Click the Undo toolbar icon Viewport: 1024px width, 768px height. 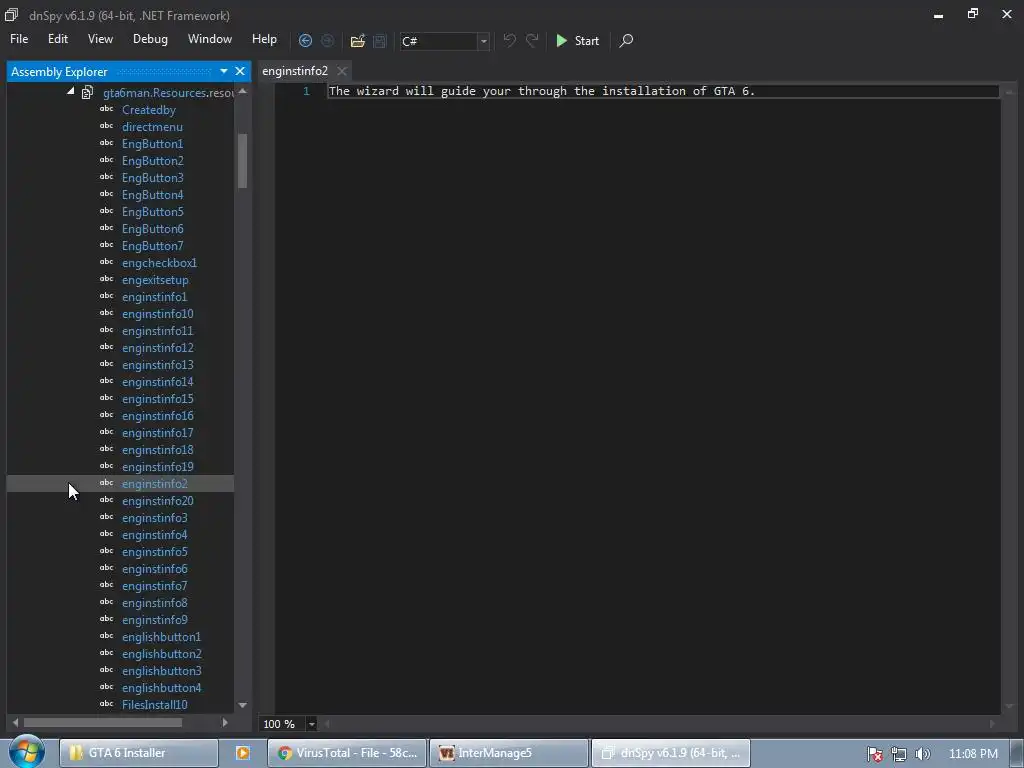pos(509,40)
